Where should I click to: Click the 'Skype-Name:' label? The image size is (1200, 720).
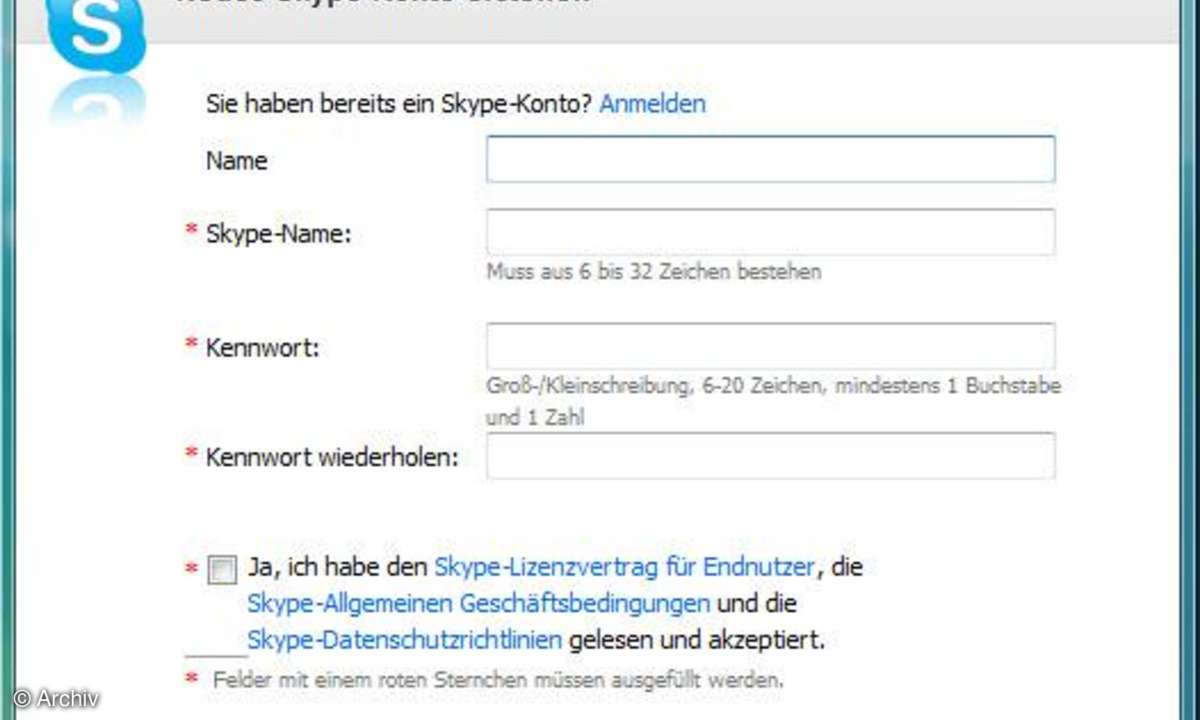click(279, 234)
